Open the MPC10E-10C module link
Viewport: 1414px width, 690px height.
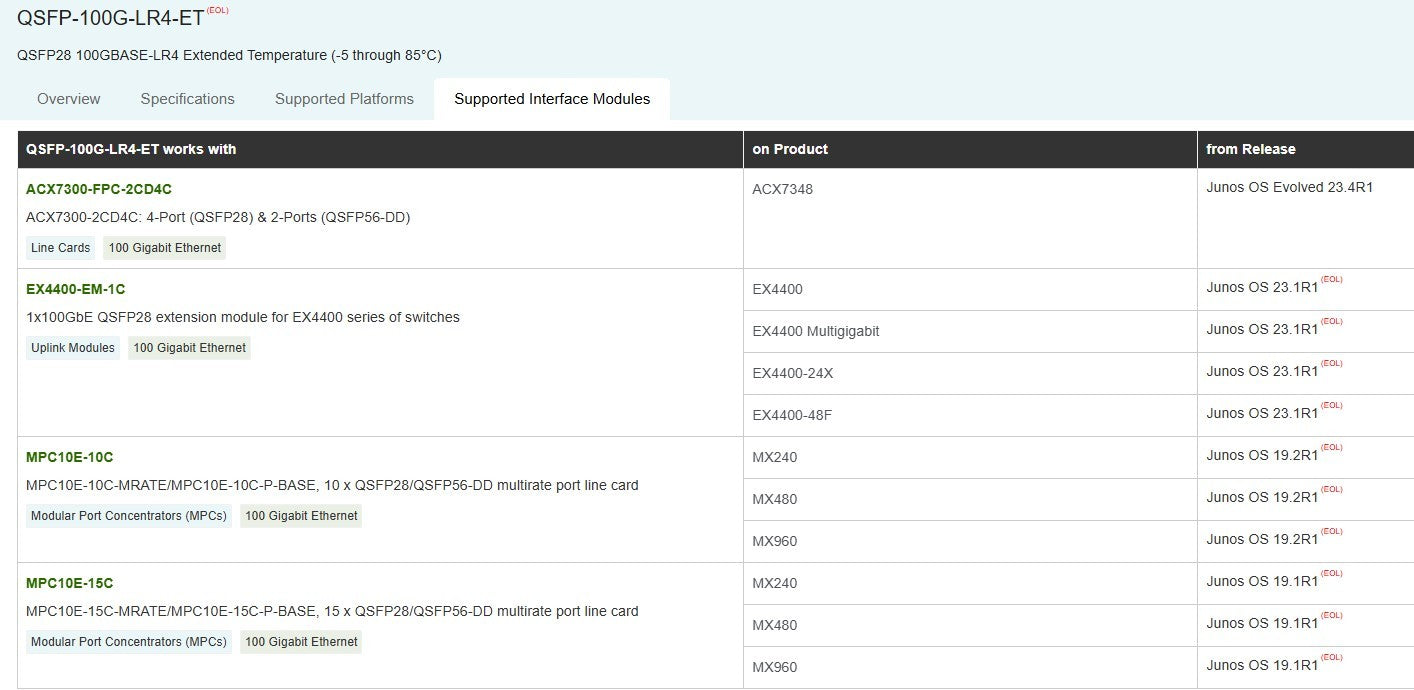[70, 457]
